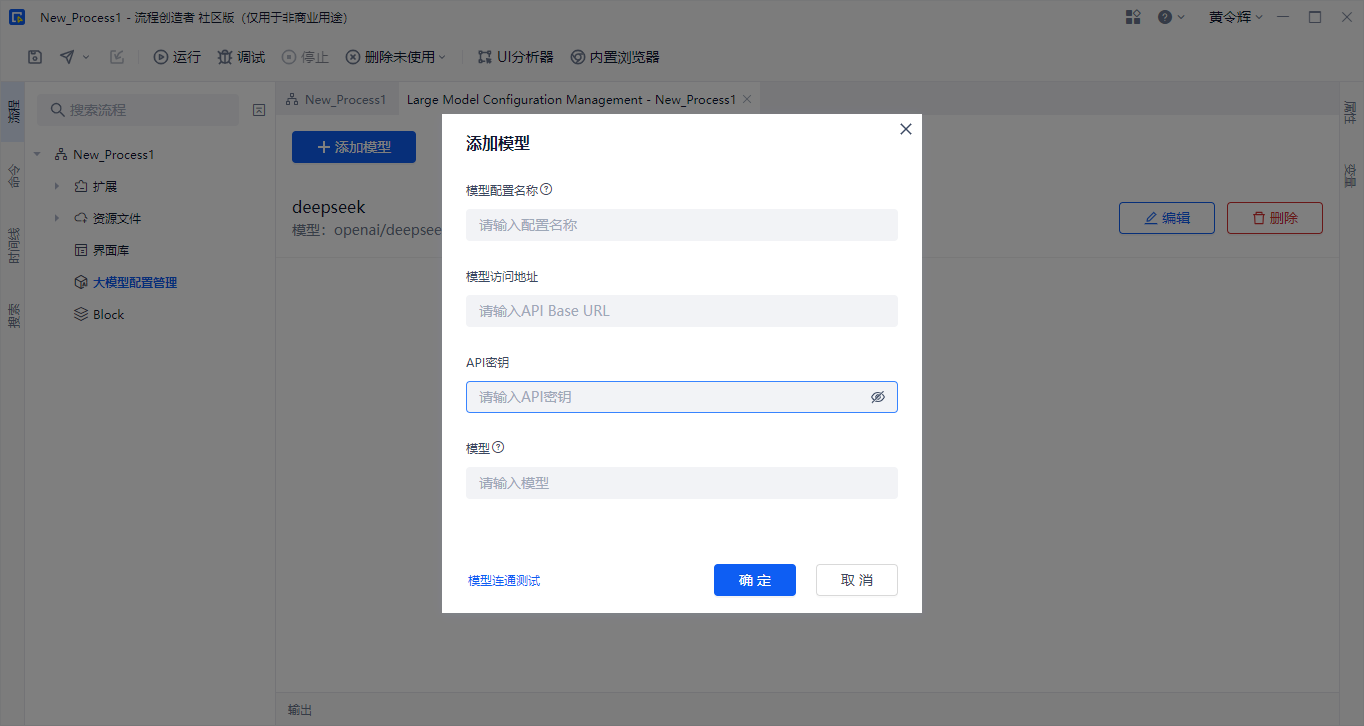1364x726 pixels.
Task: Open the 删除未使用 dropdown
Action: point(396,57)
